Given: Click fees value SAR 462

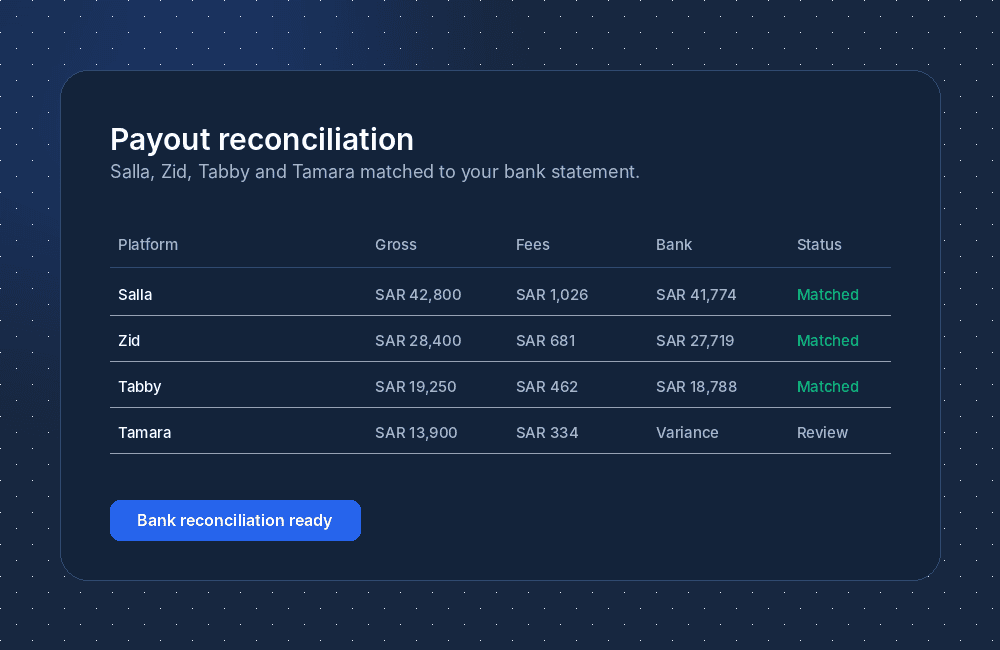Looking at the screenshot, I should [547, 387].
